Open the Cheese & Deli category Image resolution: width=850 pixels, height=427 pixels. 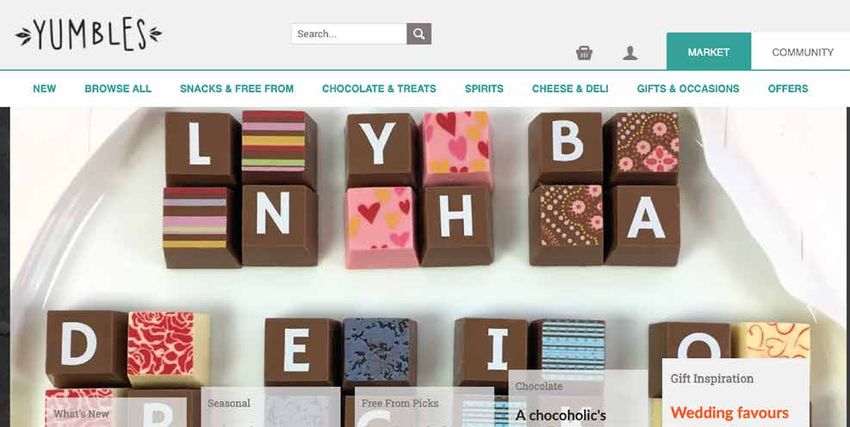click(x=570, y=89)
